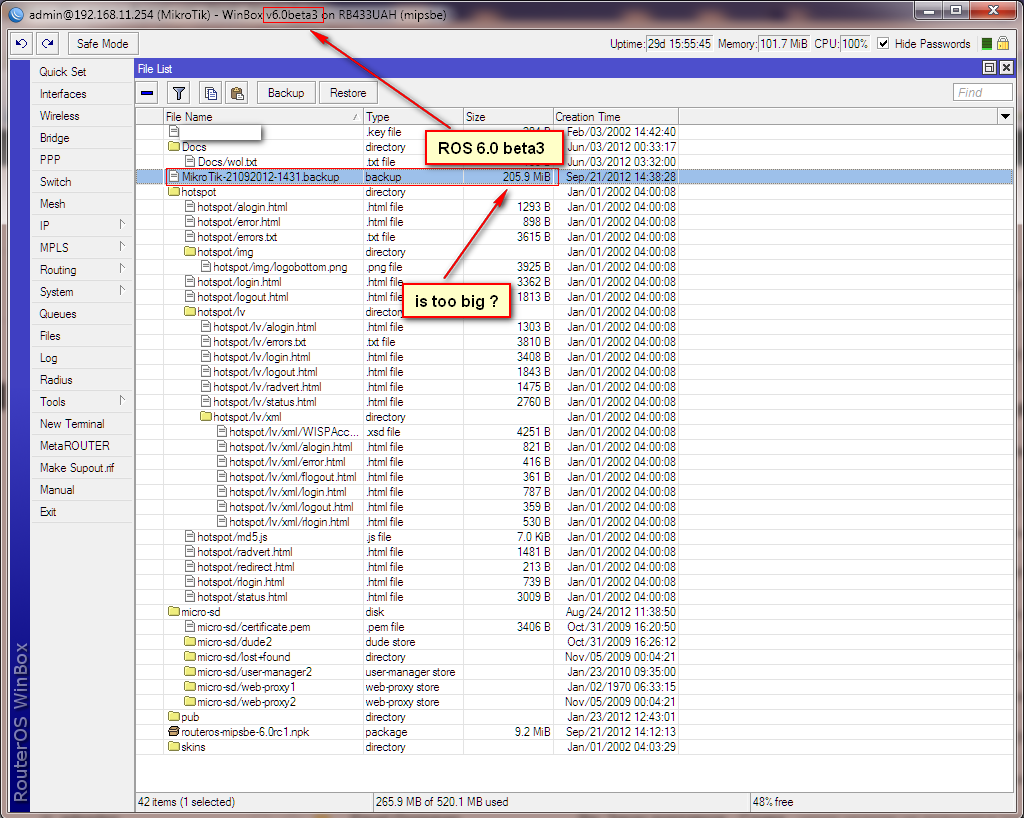1024x818 pixels.
Task: Toggle the Hide Passwords checkbox
Action: coord(883,44)
